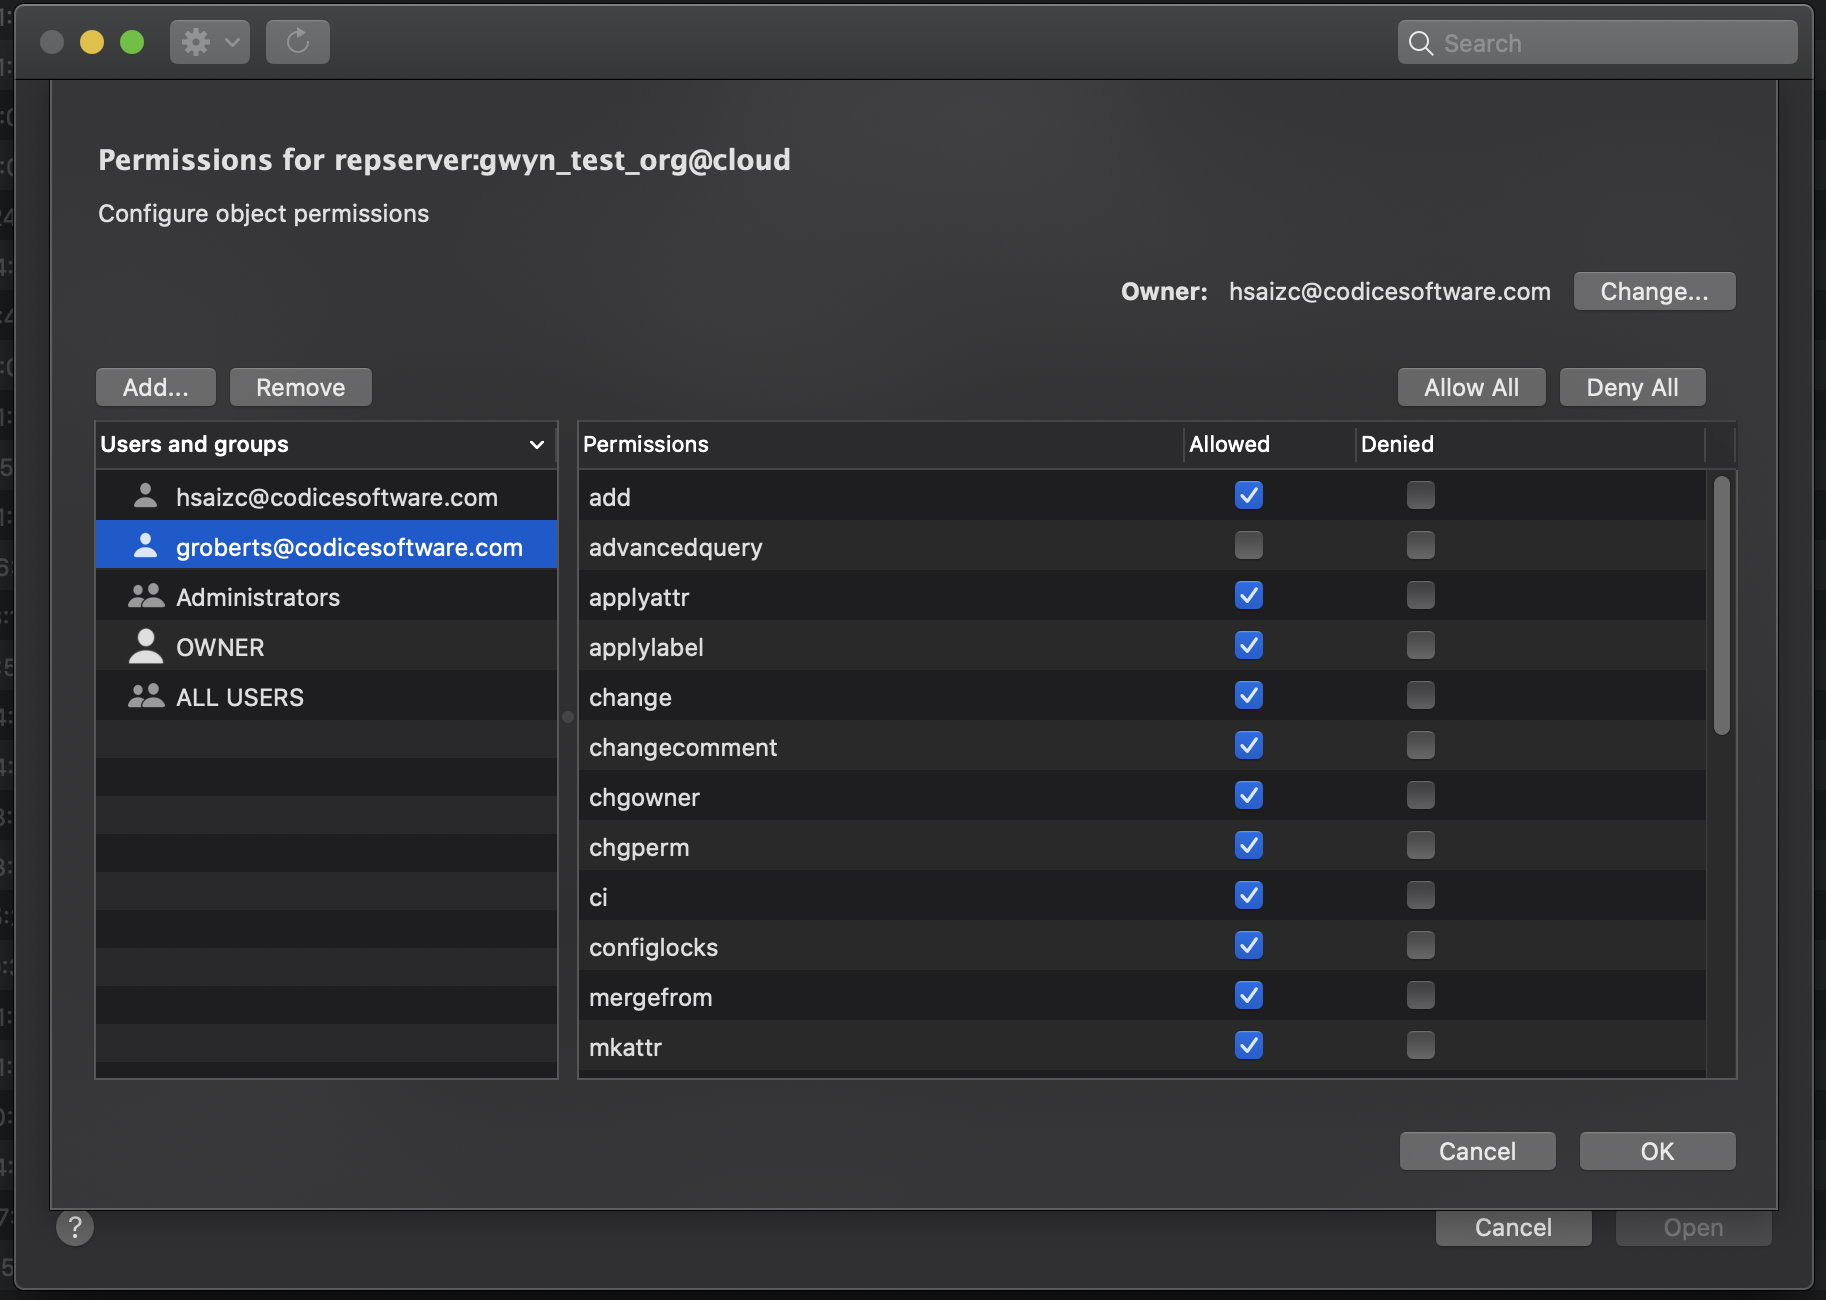1826x1300 pixels.
Task: Disable the Allowed checkbox for applylabel
Action: click(1248, 645)
